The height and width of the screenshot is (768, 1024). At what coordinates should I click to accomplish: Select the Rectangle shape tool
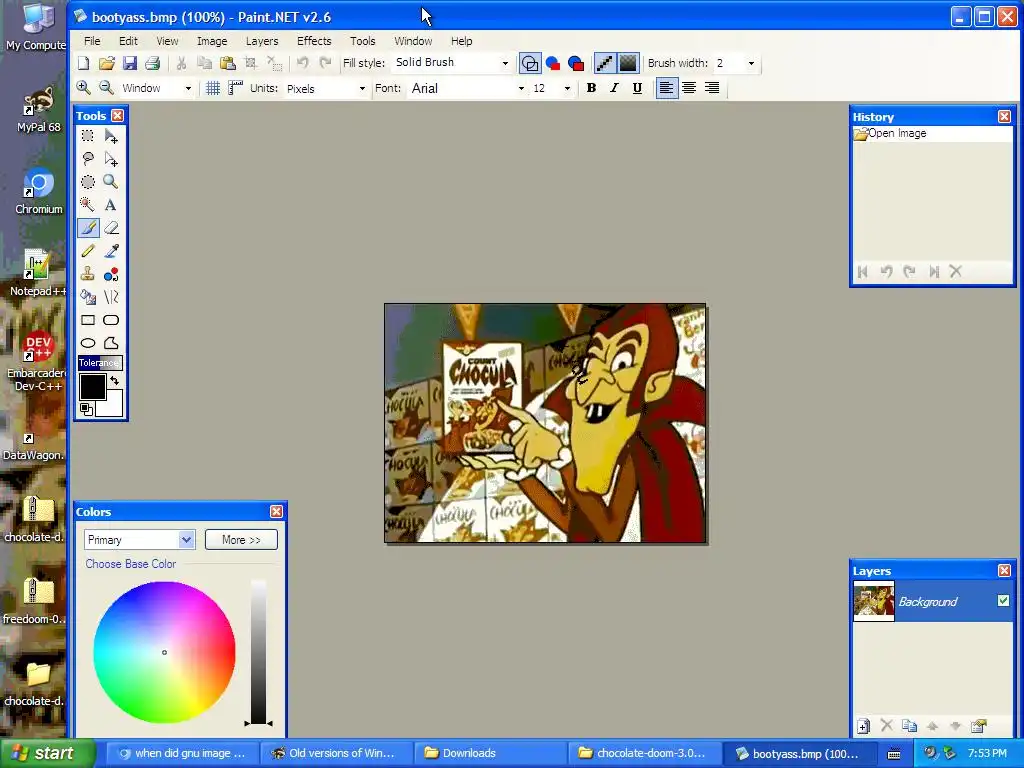point(88,320)
